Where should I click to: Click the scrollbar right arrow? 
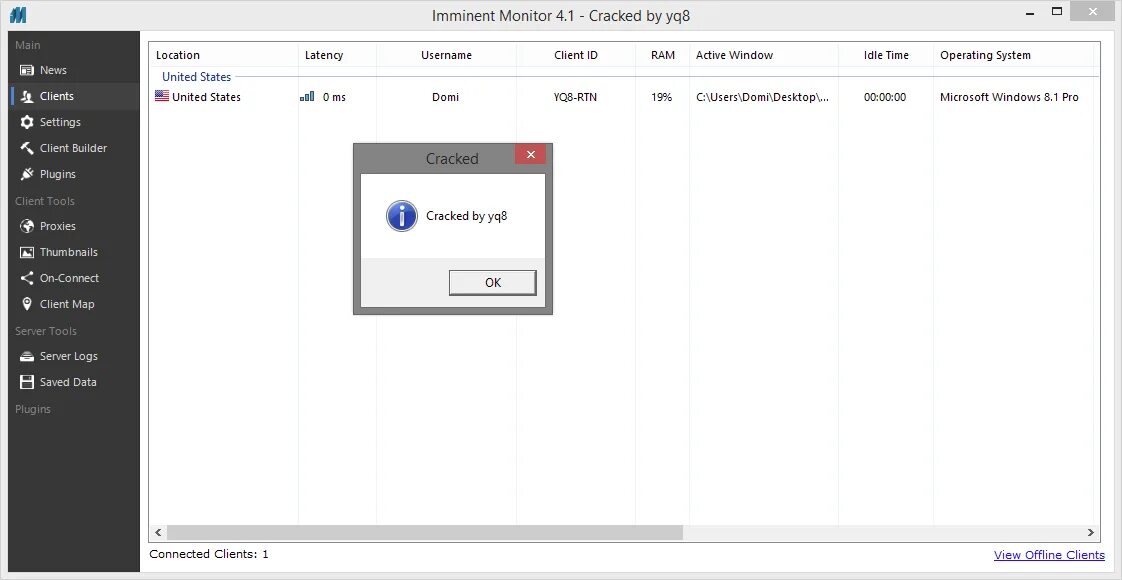pyautogui.click(x=1091, y=533)
